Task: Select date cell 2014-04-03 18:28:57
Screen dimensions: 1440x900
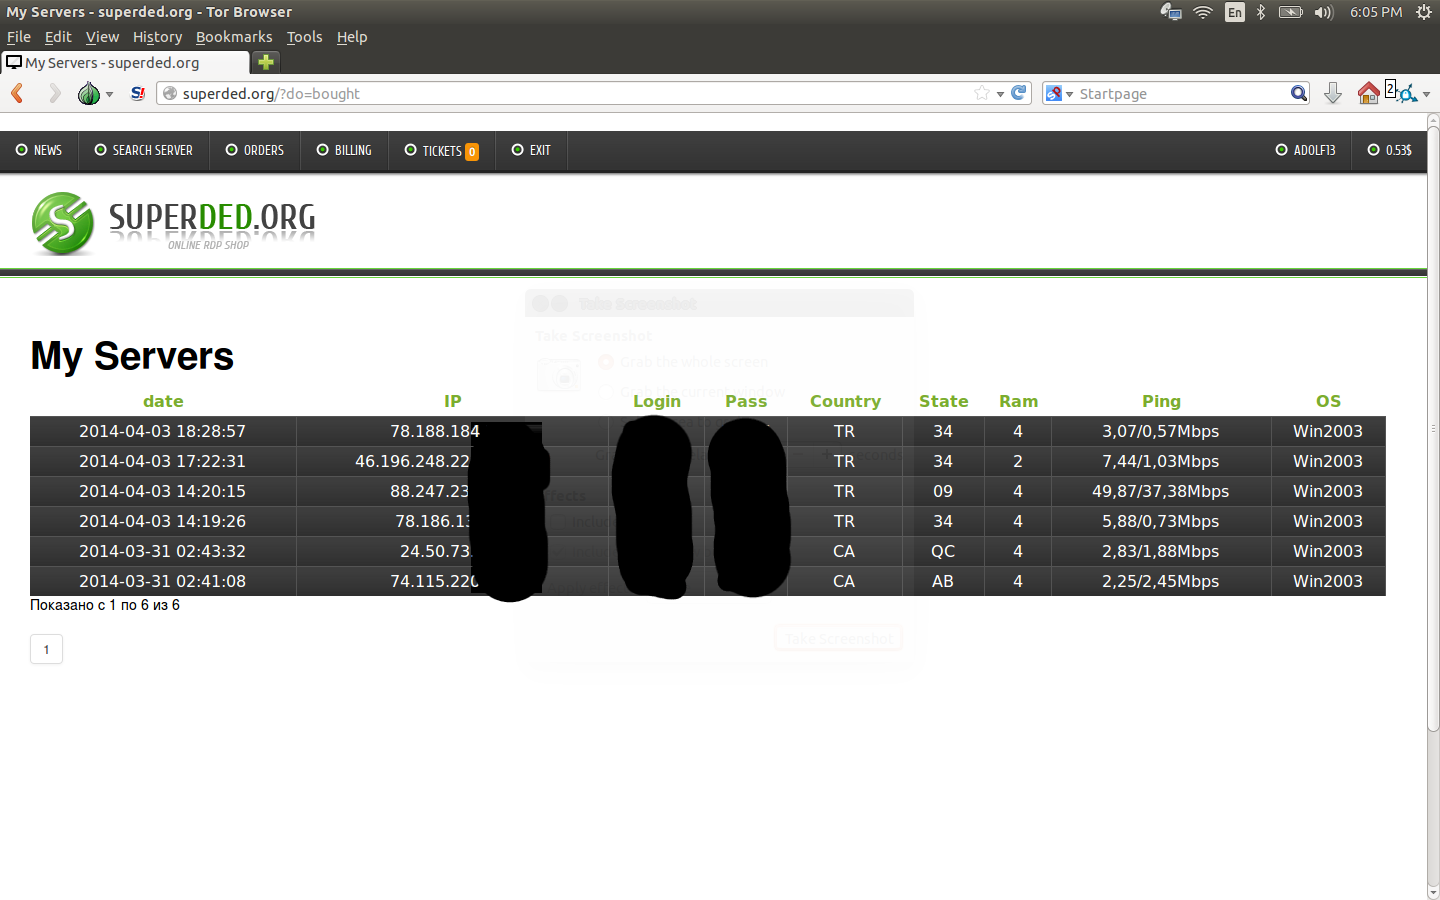Action: click(x=163, y=431)
